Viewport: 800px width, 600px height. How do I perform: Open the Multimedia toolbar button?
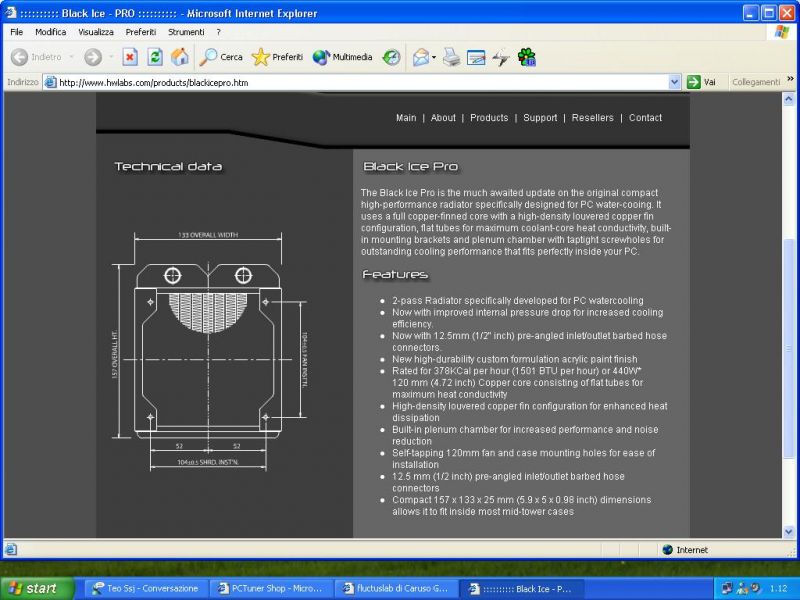[x=342, y=57]
